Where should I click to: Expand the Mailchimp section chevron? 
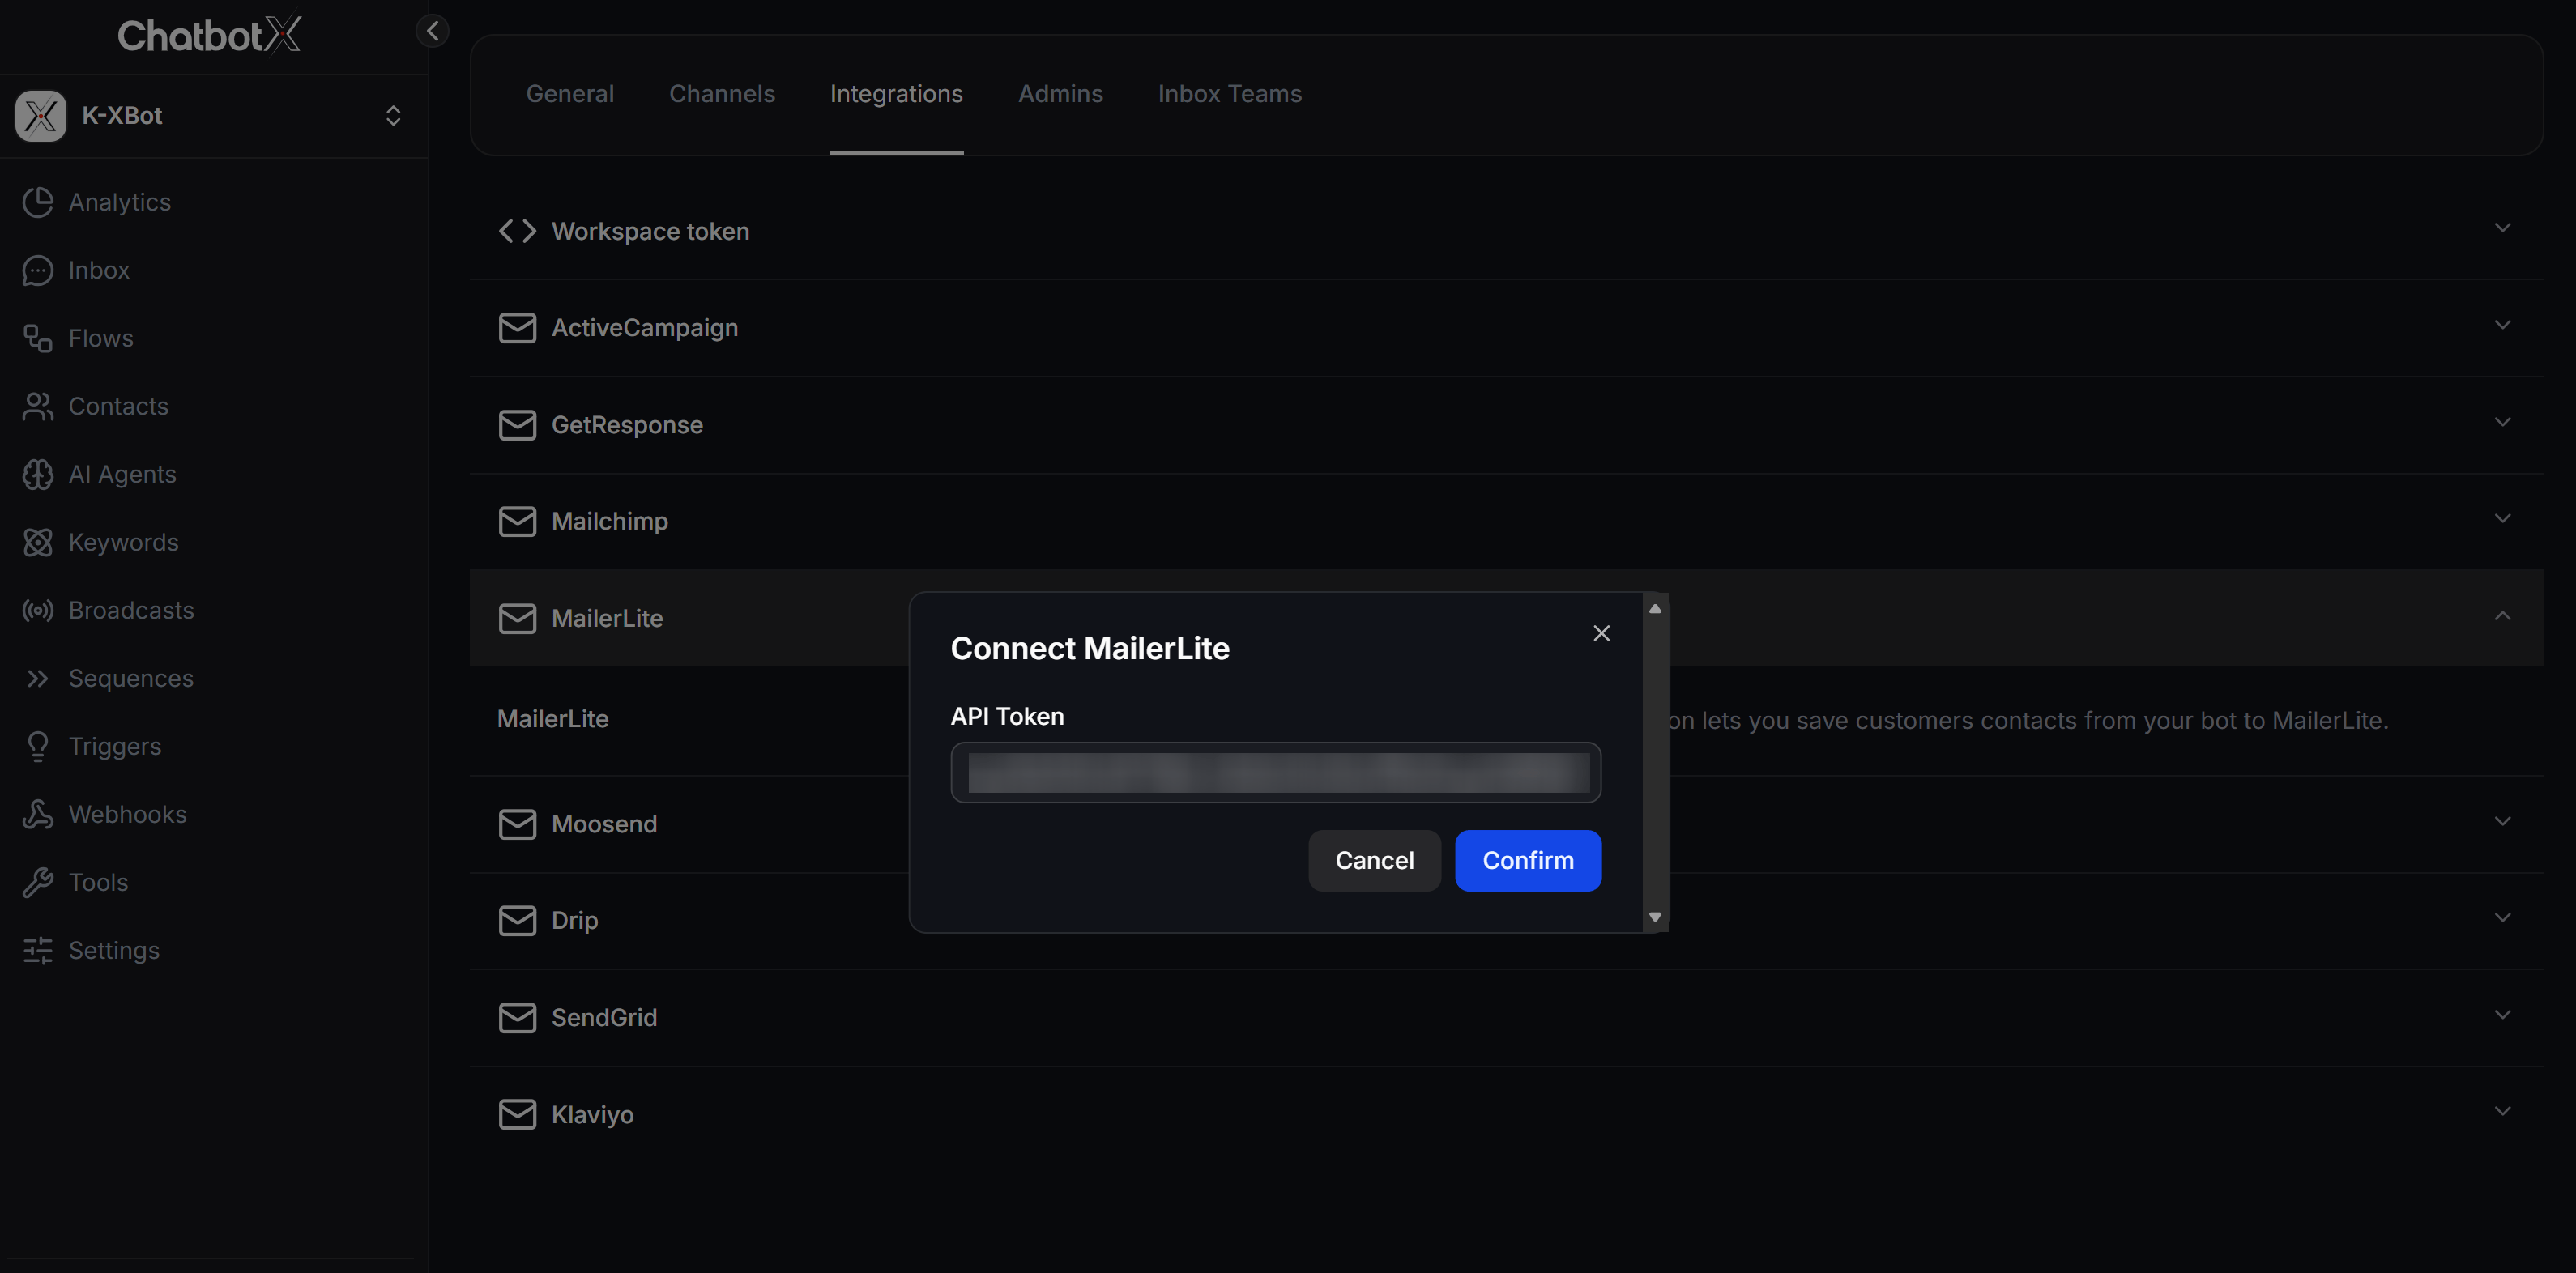pos(2502,518)
